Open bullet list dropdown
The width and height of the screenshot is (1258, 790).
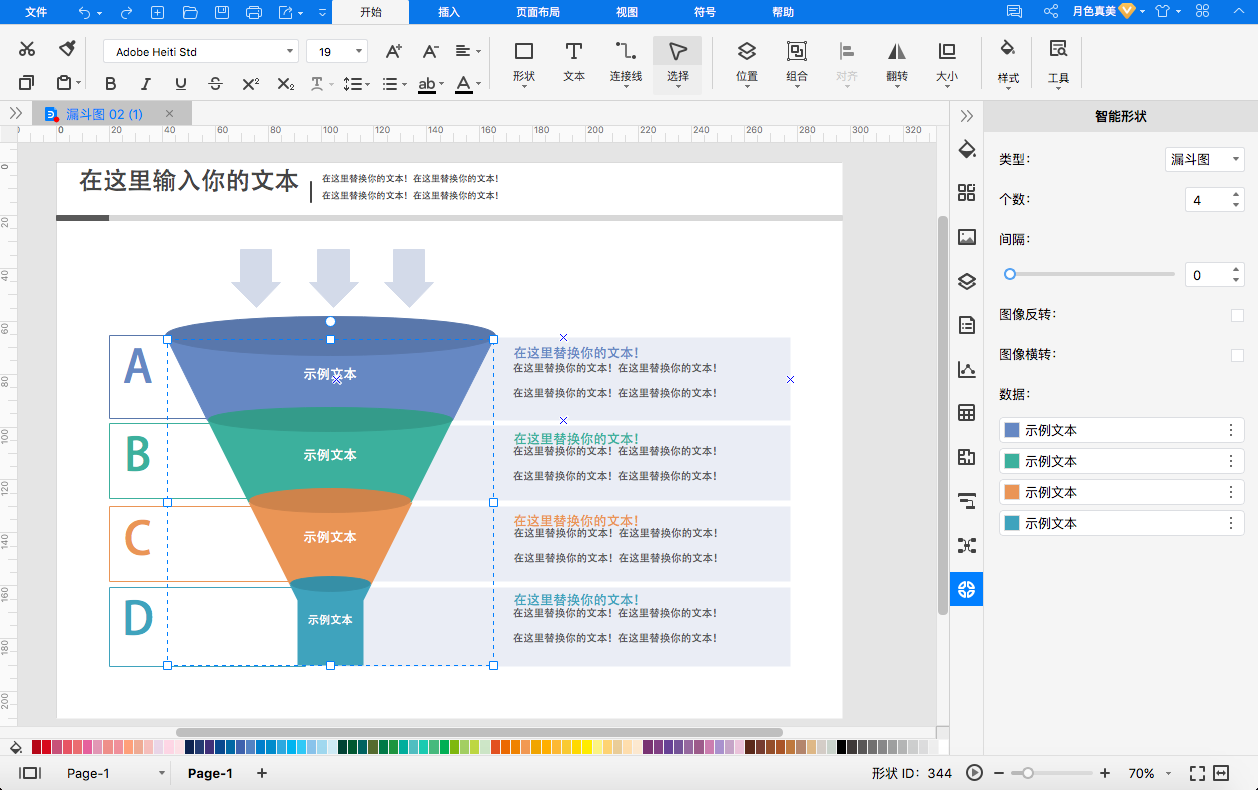pyautogui.click(x=394, y=84)
